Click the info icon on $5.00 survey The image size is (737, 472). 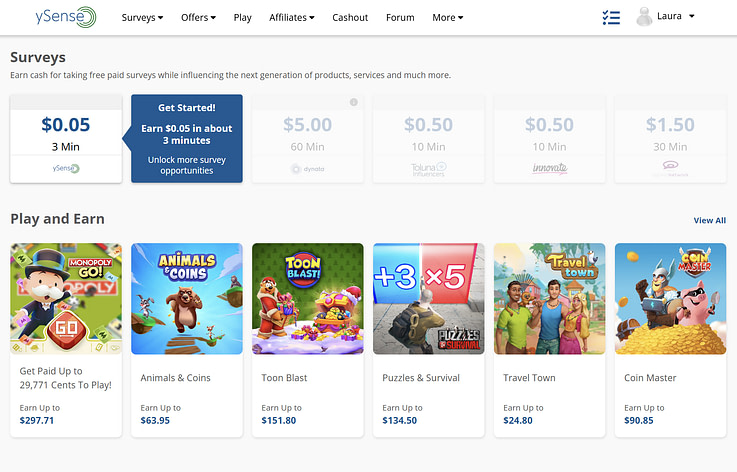(354, 102)
